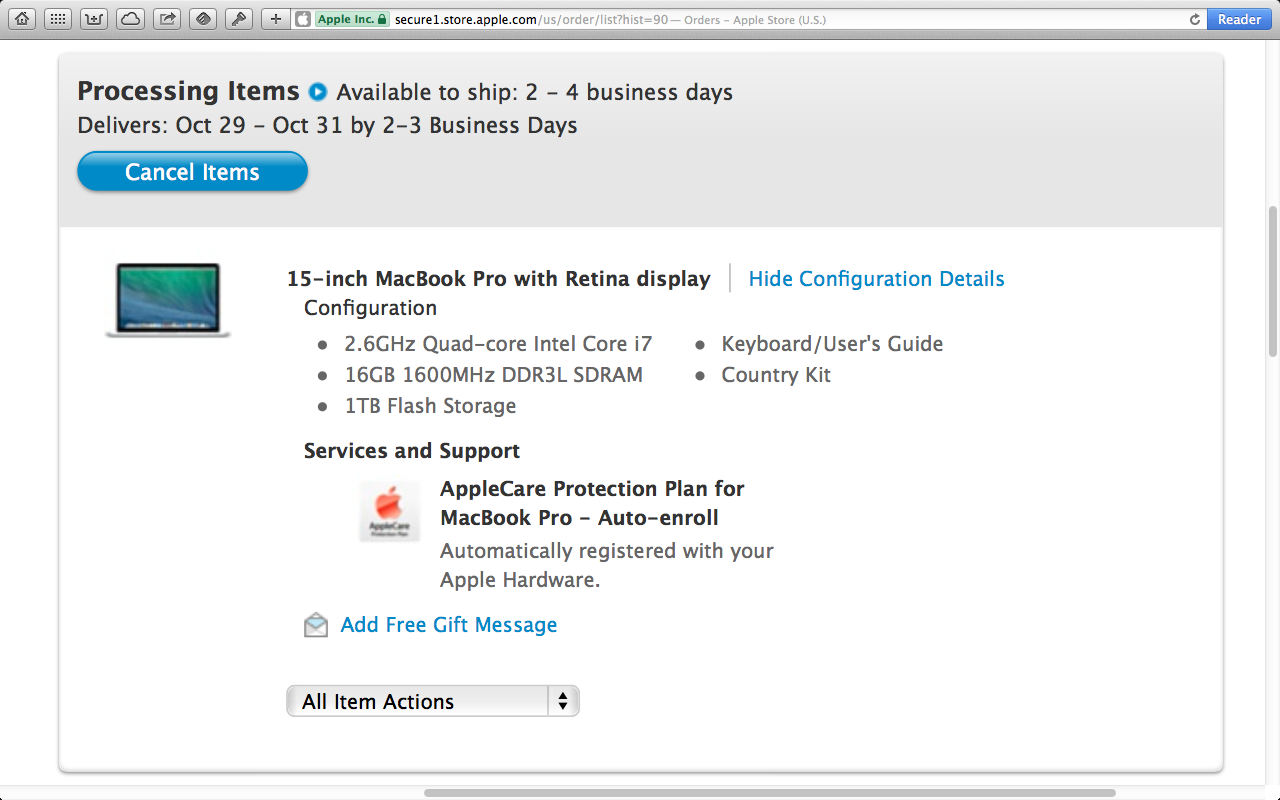Click the gift message envelope icon
This screenshot has width=1280, height=800.
pos(316,625)
